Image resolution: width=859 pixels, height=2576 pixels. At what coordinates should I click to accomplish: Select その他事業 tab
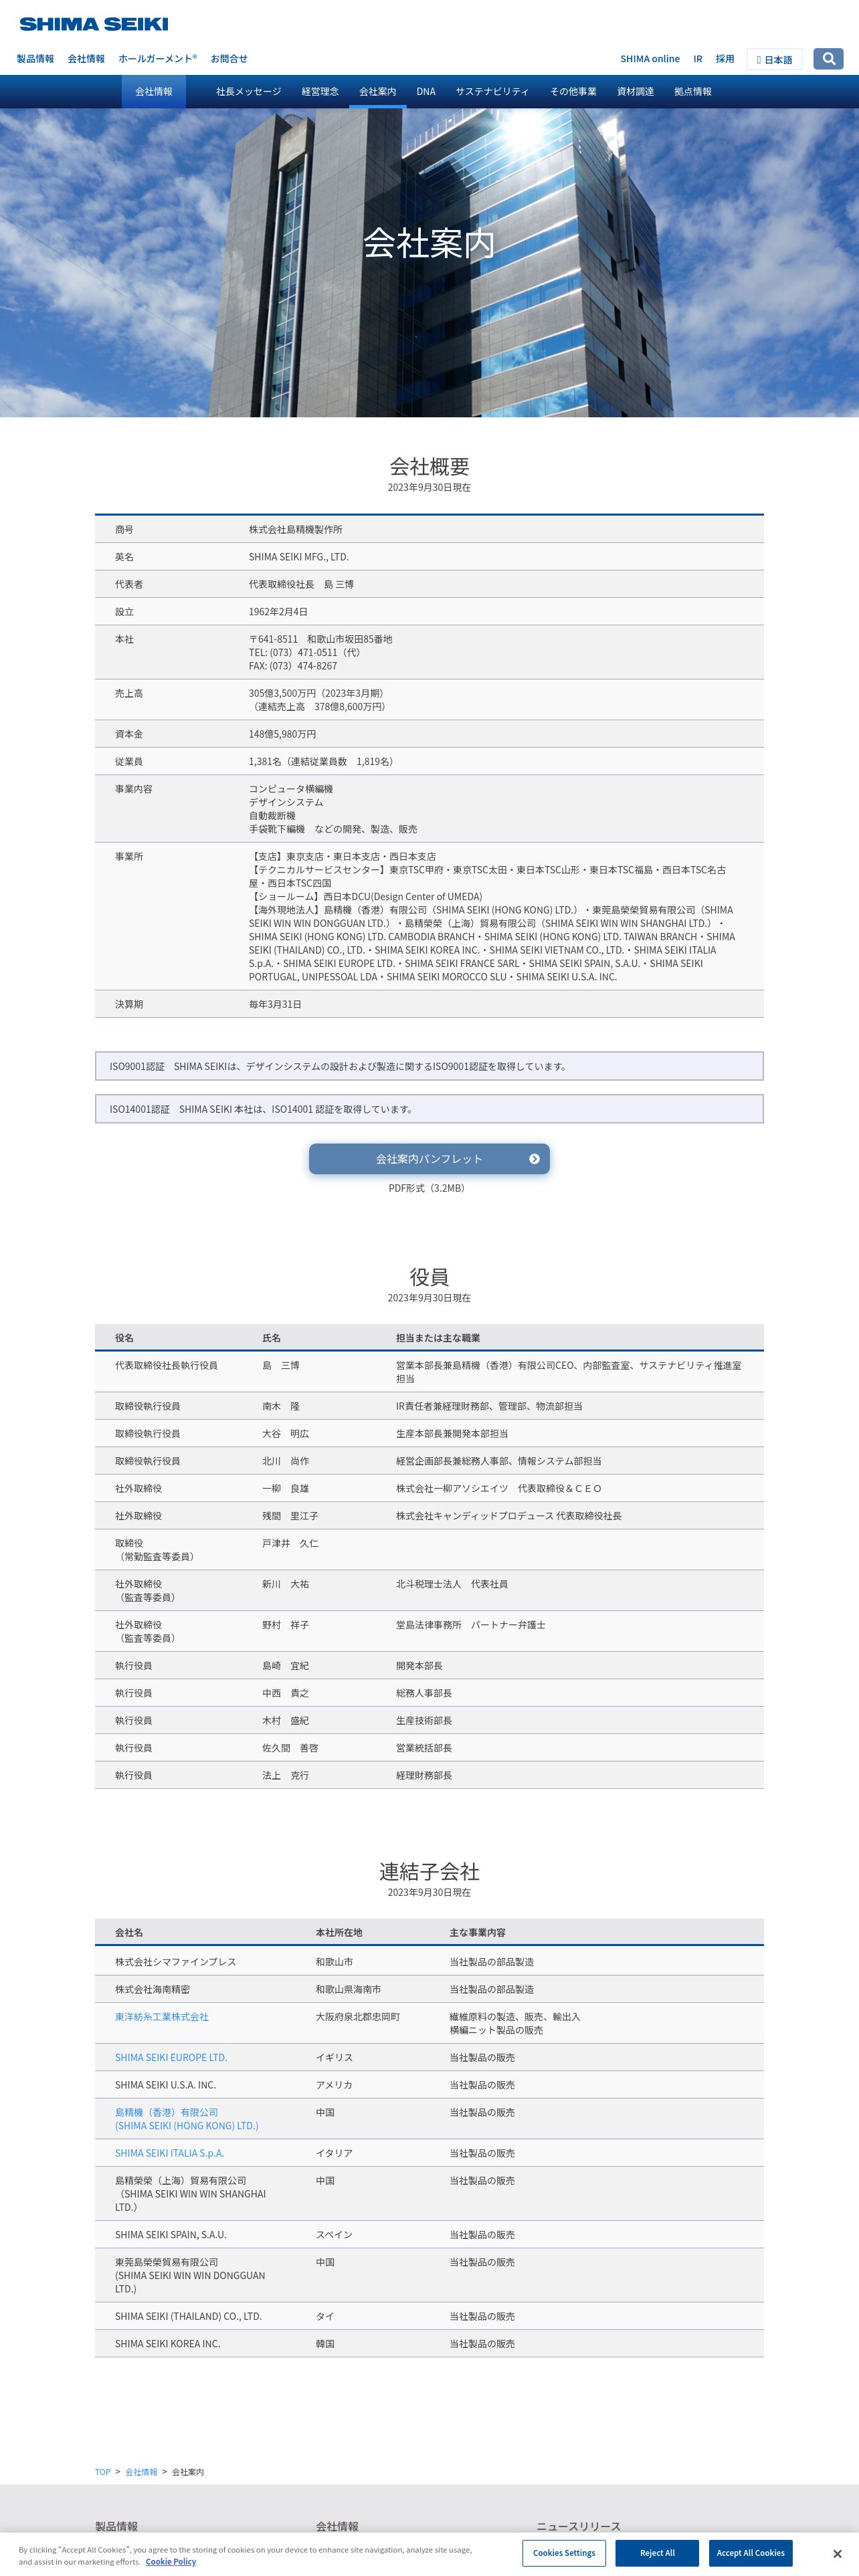pyautogui.click(x=573, y=91)
